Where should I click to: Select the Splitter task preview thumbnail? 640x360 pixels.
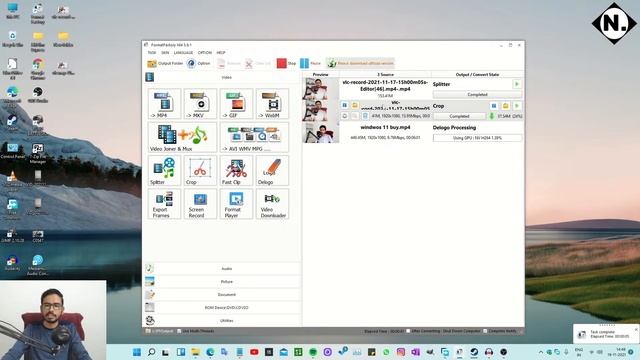coord(321,89)
